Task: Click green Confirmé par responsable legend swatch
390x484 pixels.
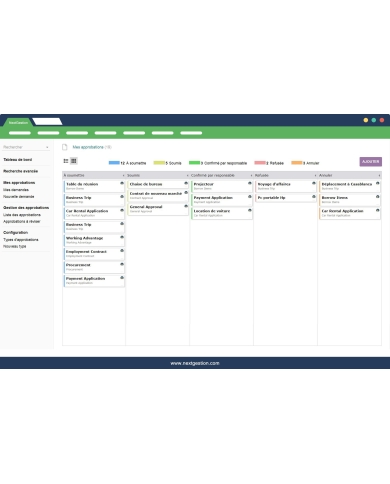Action: 194,163
